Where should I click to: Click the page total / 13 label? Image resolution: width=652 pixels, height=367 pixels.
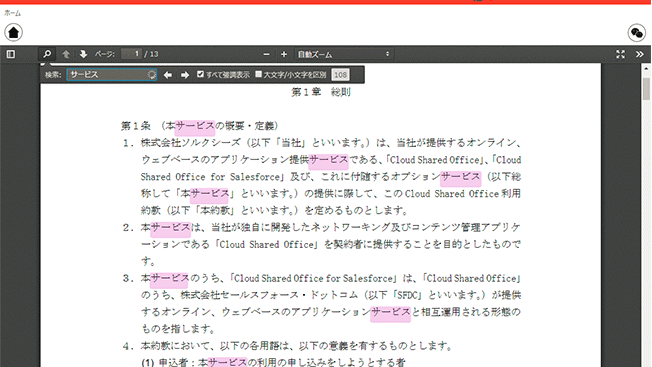(x=151, y=54)
